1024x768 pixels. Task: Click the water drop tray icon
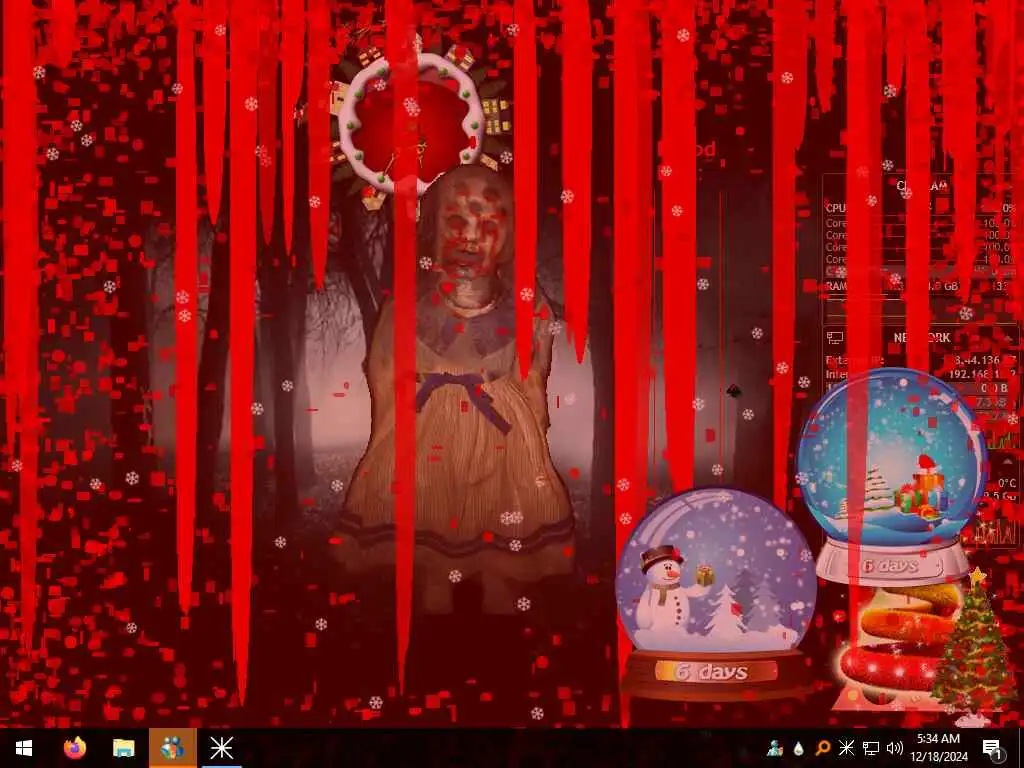coord(798,748)
